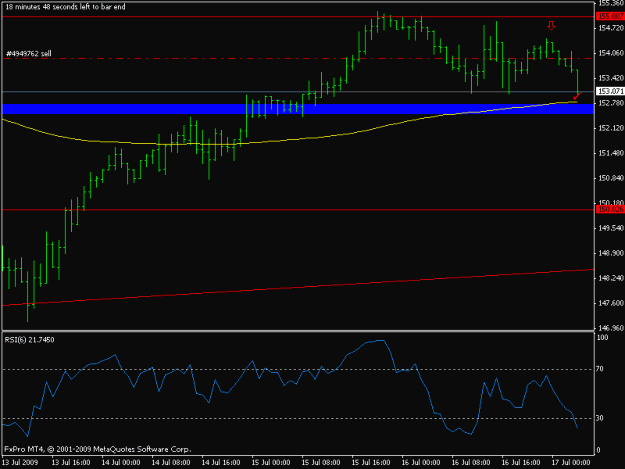Click the 148.240 price axis label
The image size is (625, 469).
[611, 278]
